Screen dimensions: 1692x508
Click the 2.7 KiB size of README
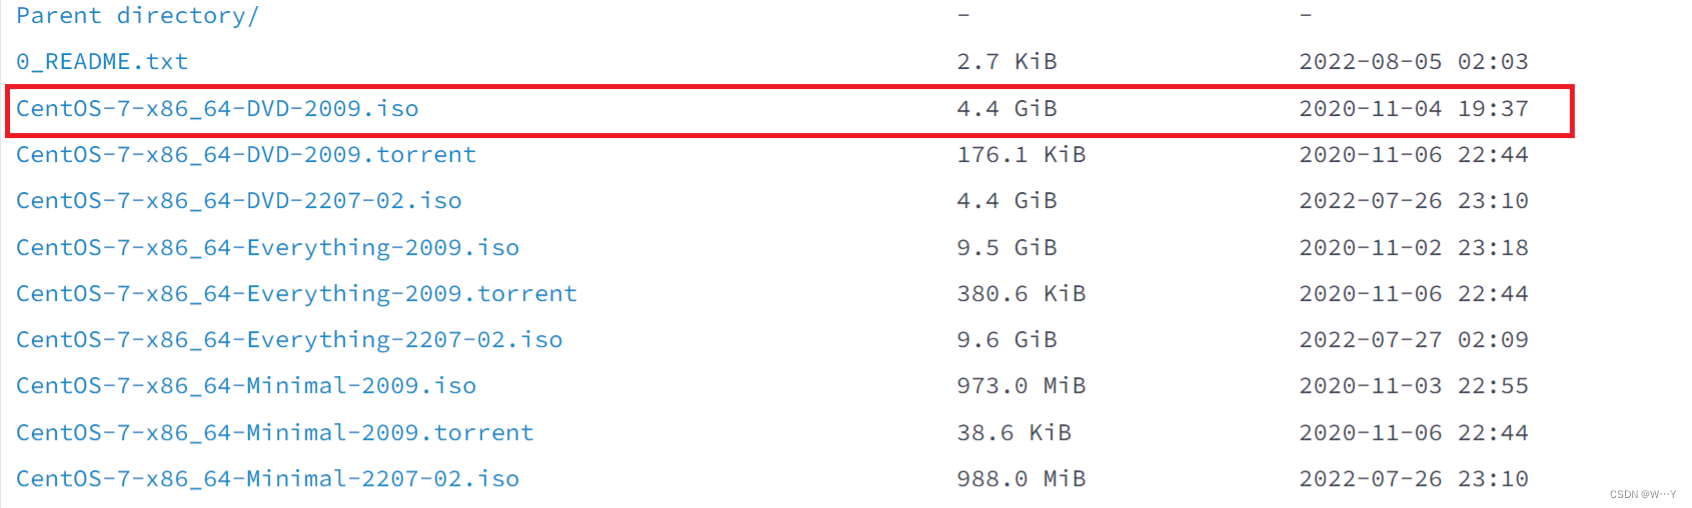[x=1006, y=62]
